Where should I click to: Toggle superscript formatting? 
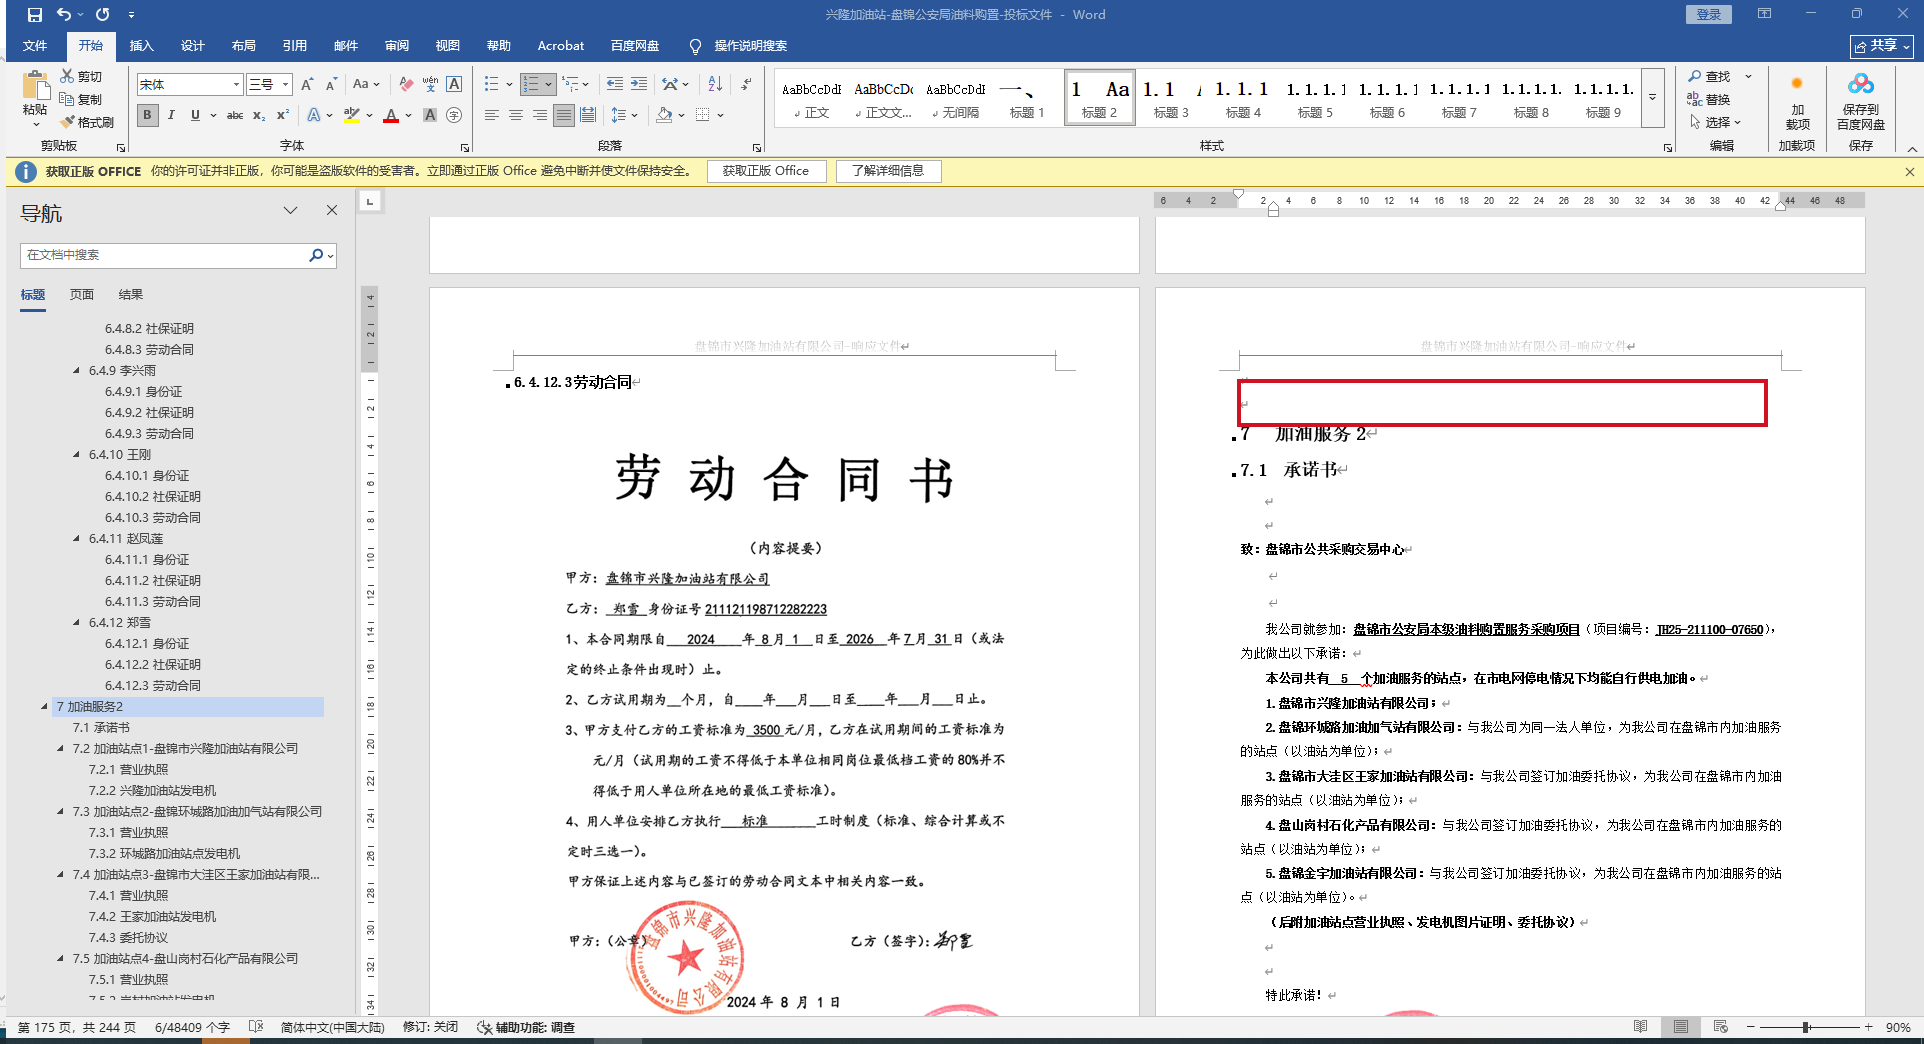(283, 115)
